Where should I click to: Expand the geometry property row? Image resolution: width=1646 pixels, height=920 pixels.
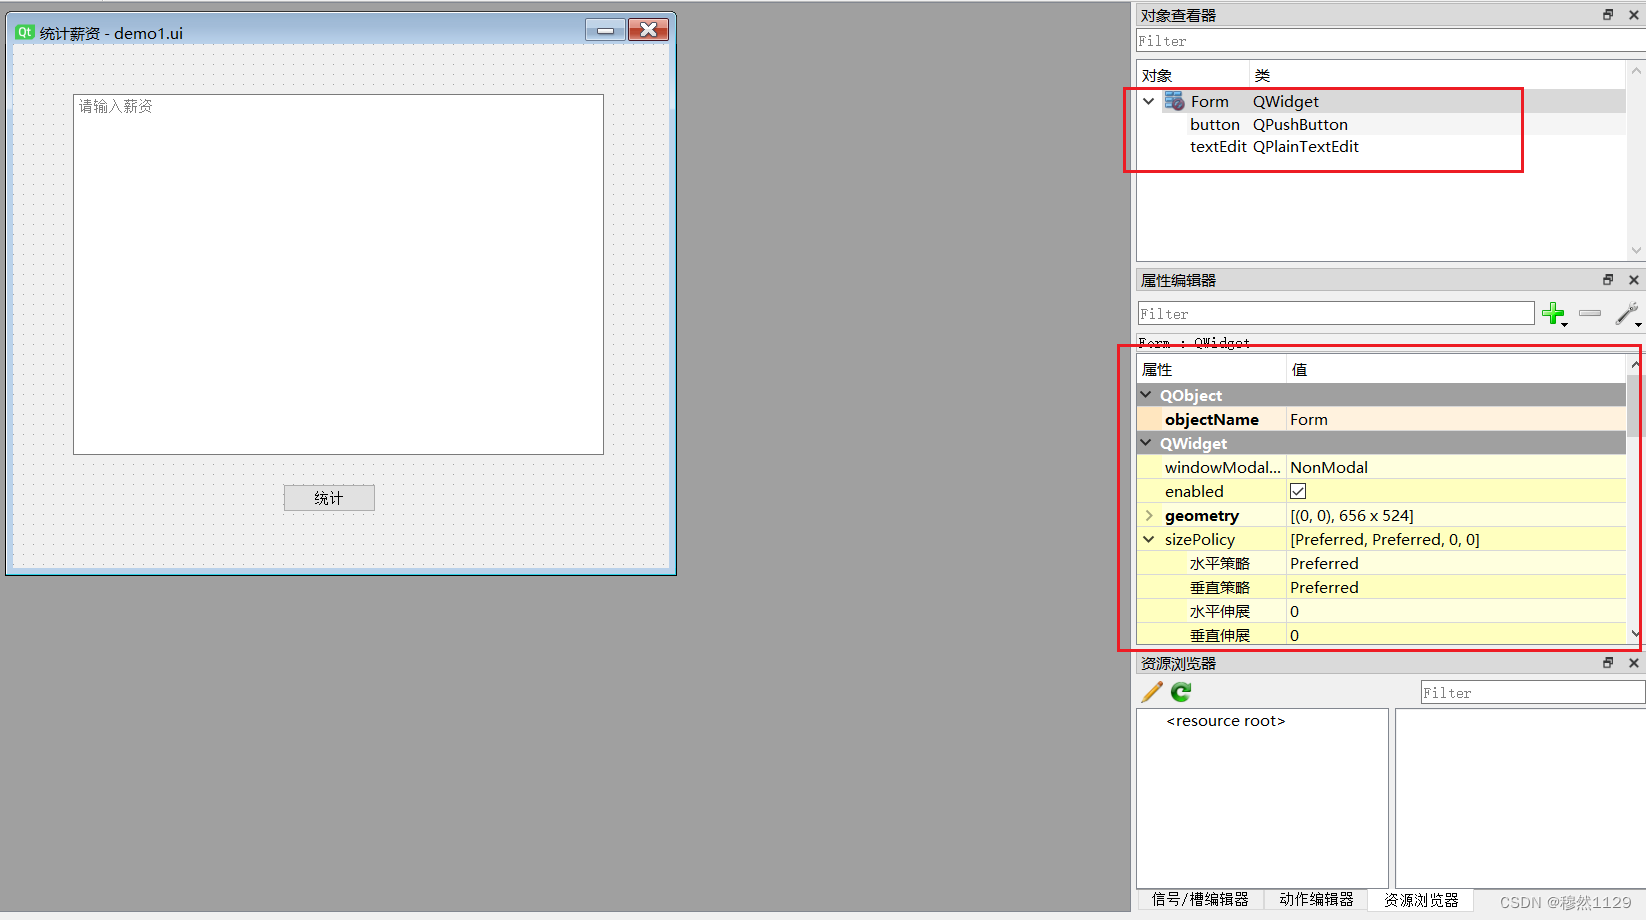(1148, 515)
